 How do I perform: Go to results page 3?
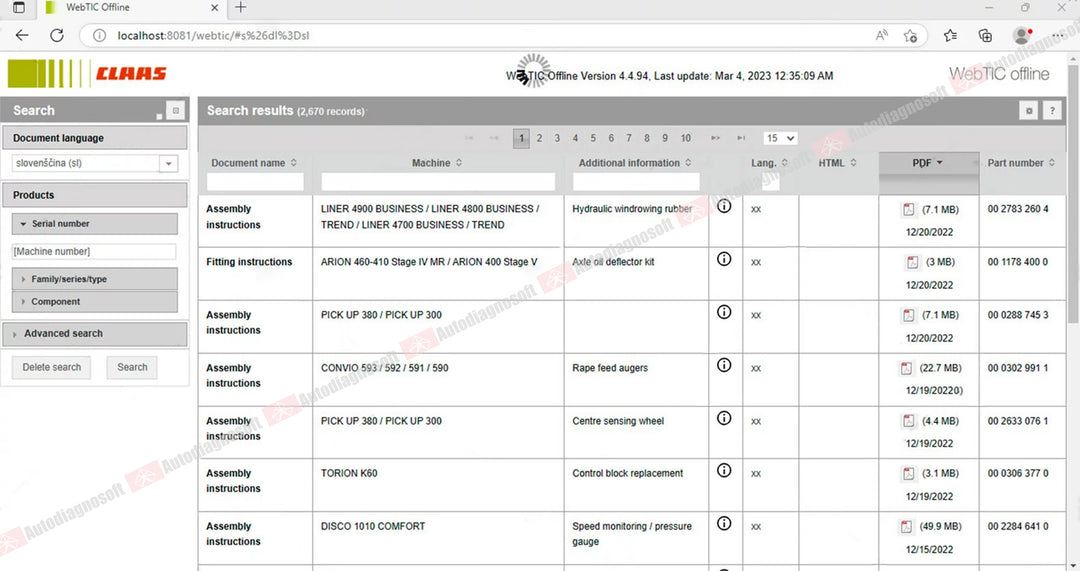557,138
